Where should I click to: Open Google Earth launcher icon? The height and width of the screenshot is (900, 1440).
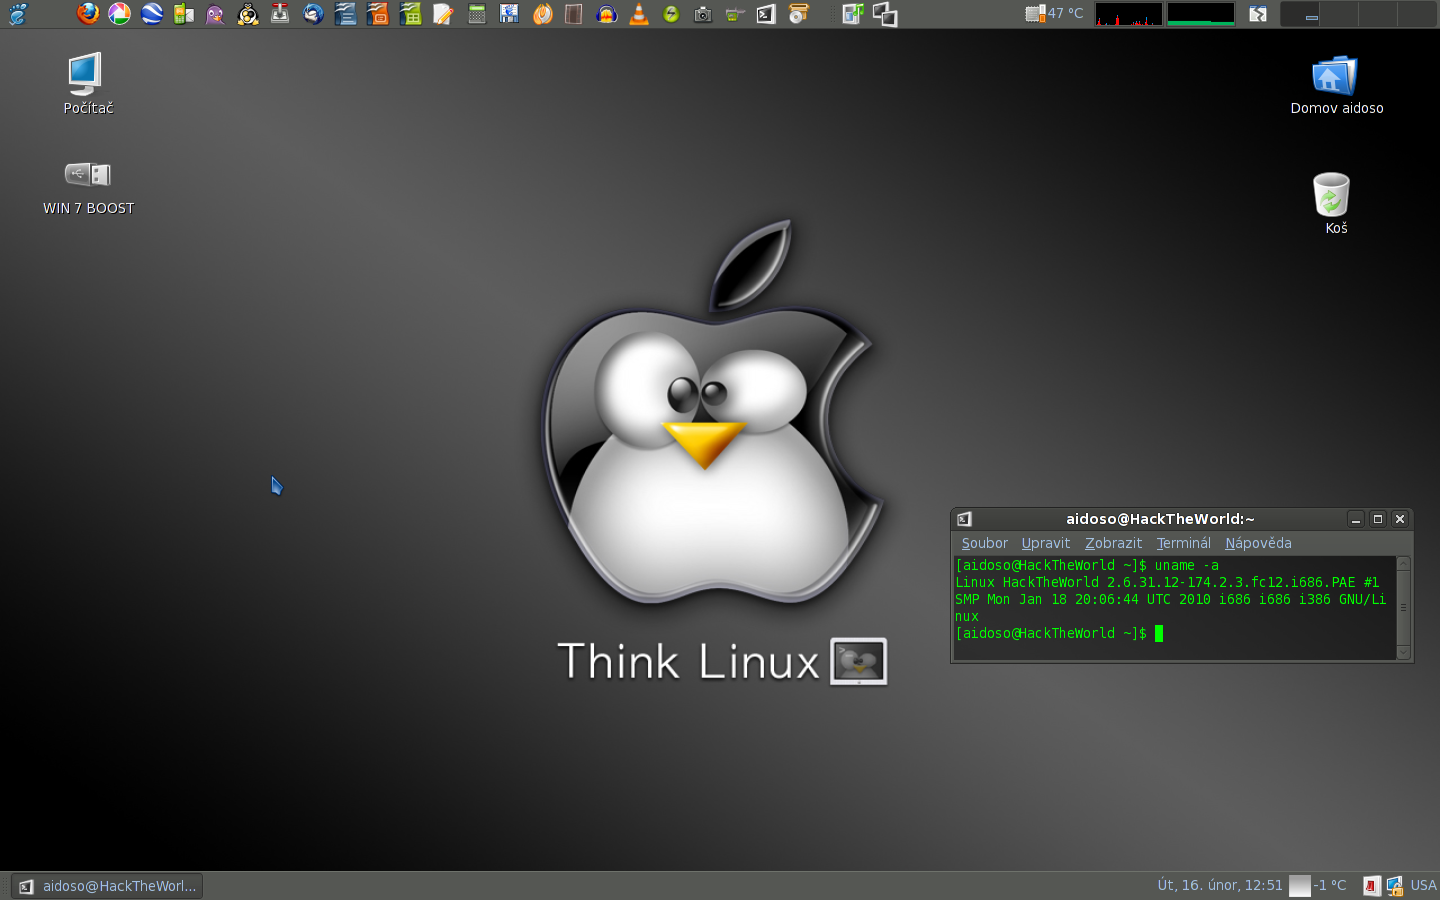[152, 14]
